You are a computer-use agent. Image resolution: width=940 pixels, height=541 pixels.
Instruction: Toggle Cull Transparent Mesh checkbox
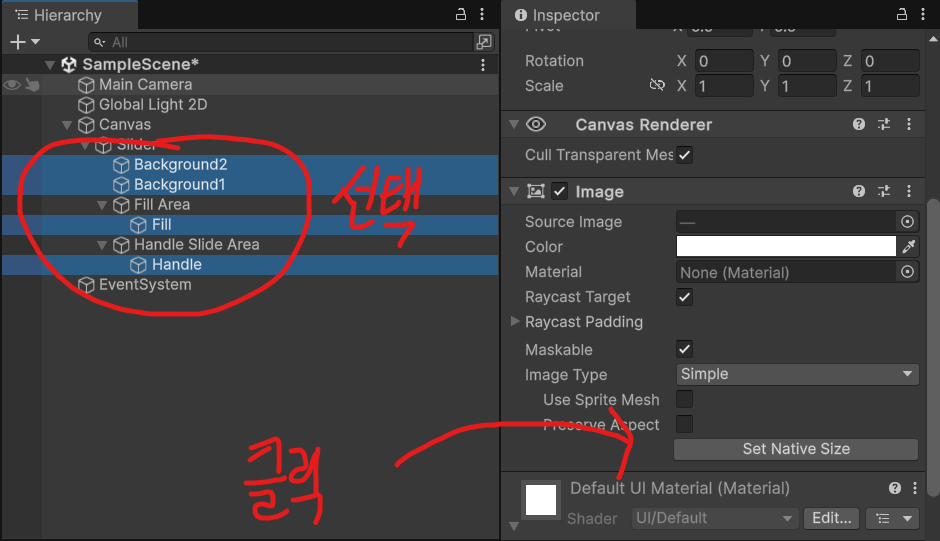pyautogui.click(x=685, y=155)
